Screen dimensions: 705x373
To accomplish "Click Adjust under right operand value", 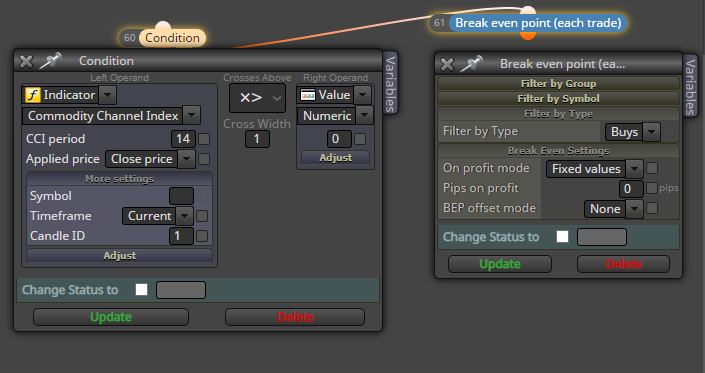I will 335,158.
